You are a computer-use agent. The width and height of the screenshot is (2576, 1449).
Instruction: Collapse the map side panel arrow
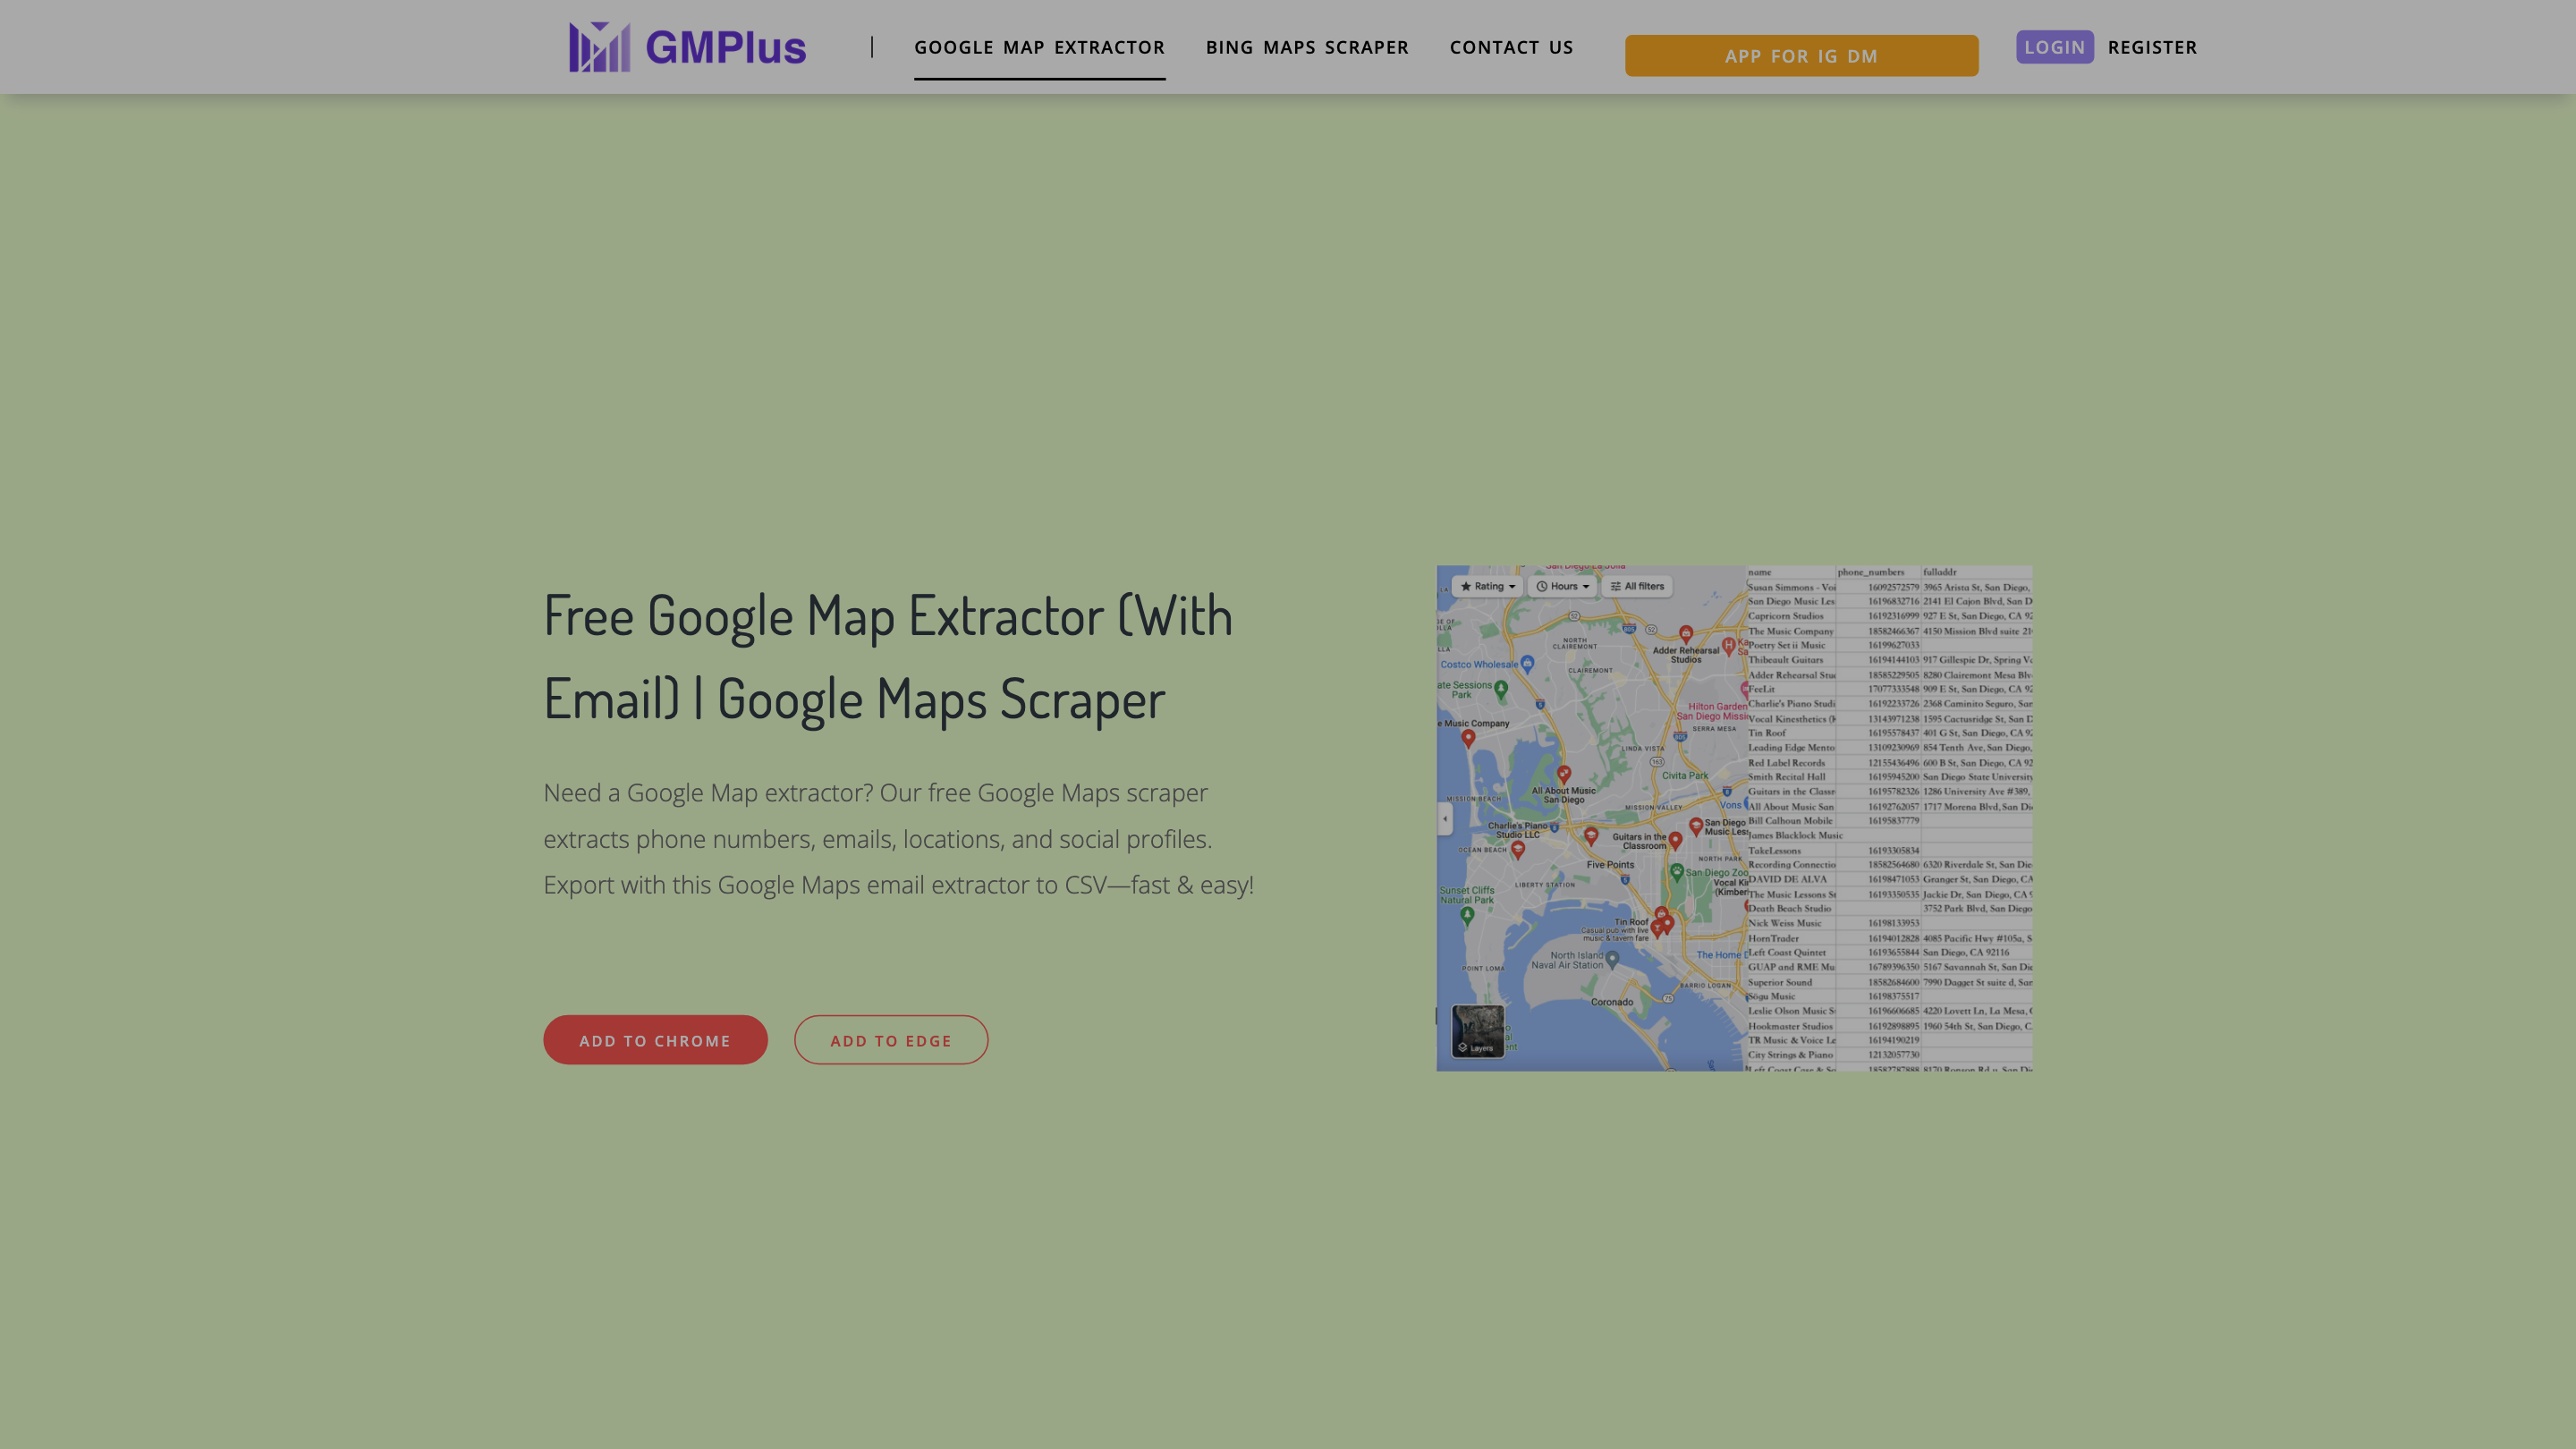click(x=1445, y=819)
